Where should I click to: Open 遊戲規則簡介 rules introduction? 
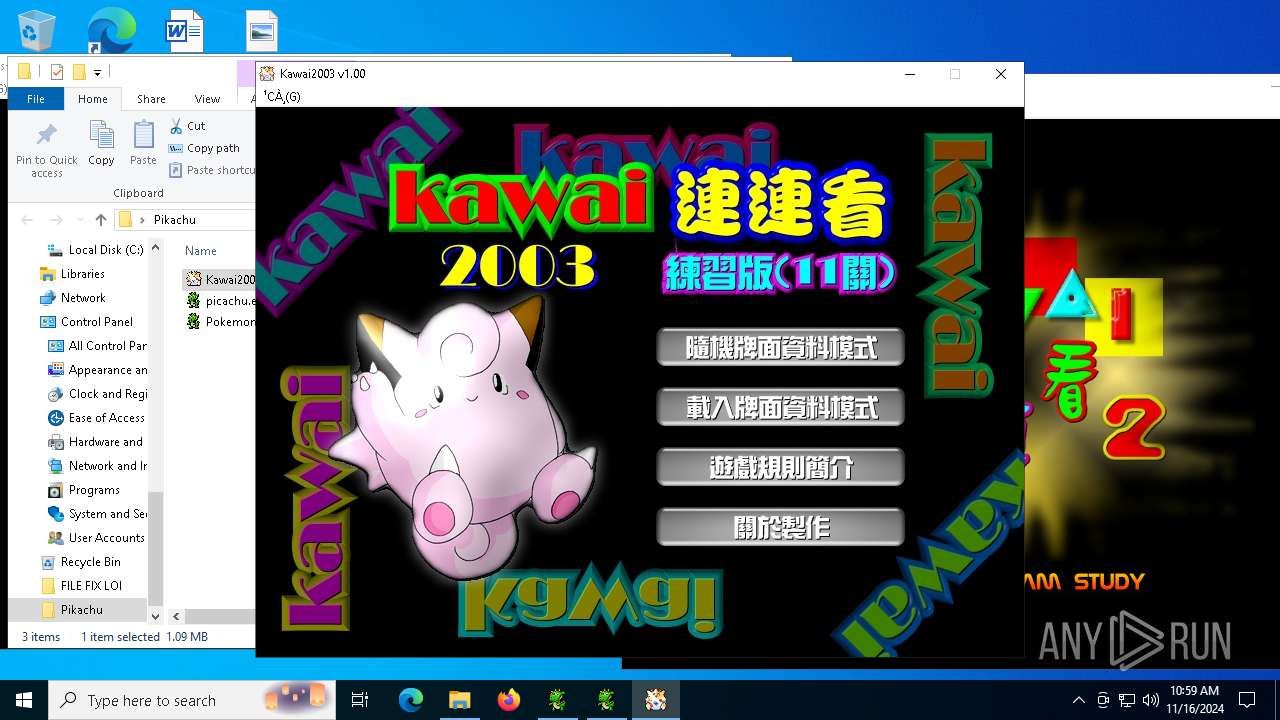[x=781, y=467]
